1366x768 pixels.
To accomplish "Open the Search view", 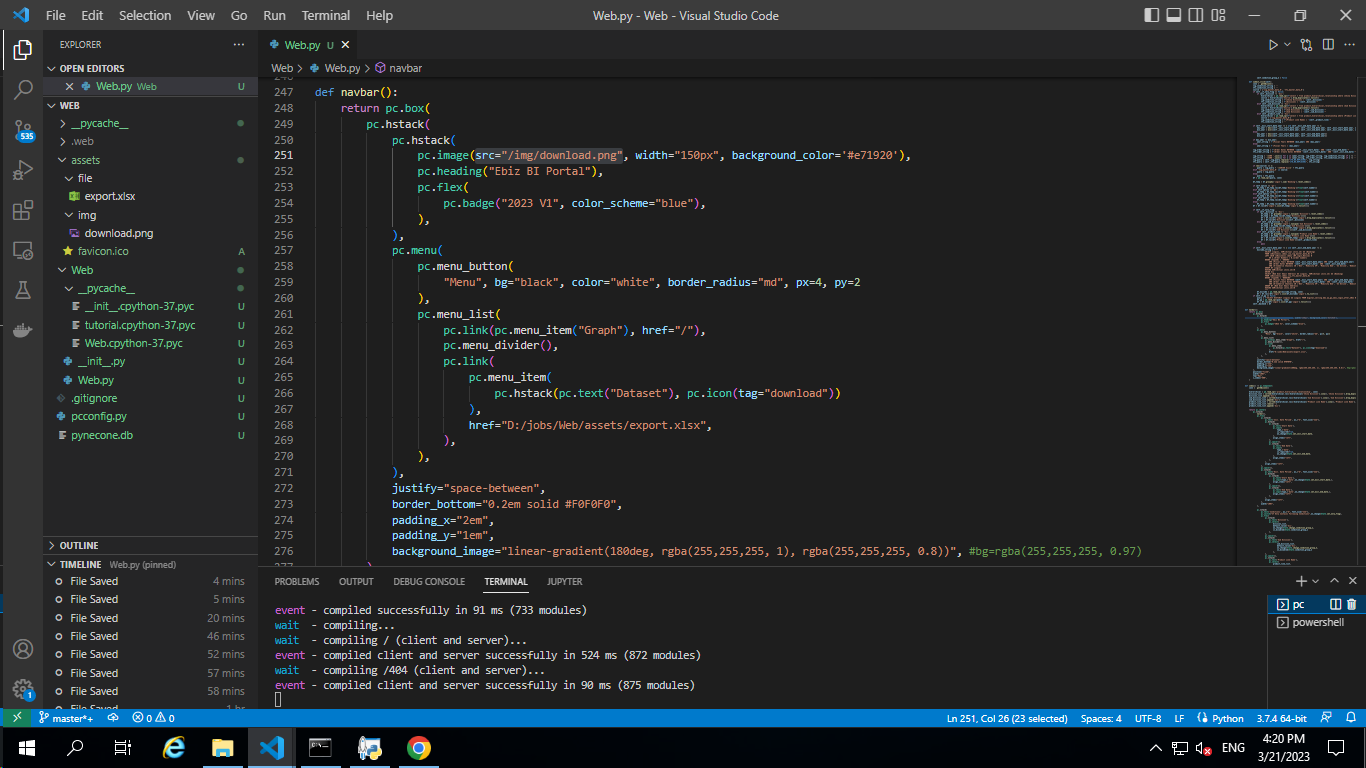I will (24, 89).
